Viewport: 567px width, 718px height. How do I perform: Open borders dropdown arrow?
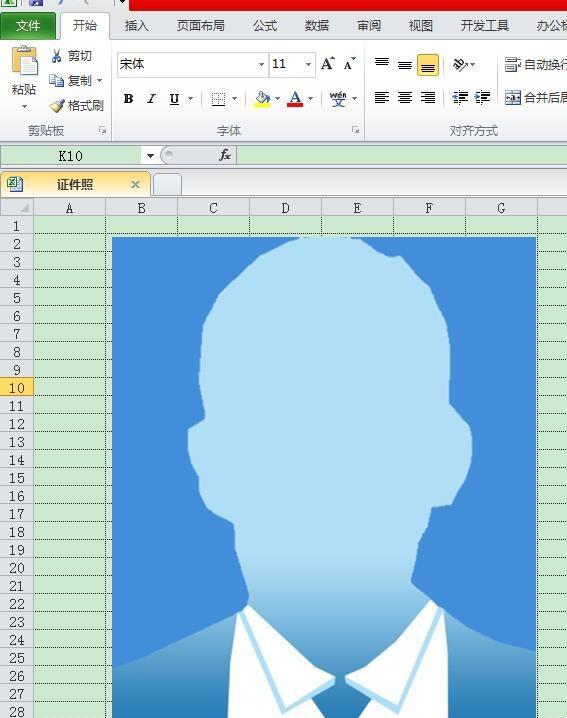(x=234, y=98)
